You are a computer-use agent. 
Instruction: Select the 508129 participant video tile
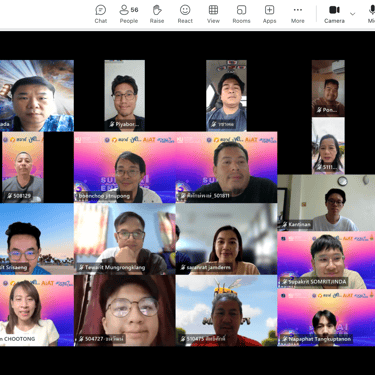click(23, 167)
